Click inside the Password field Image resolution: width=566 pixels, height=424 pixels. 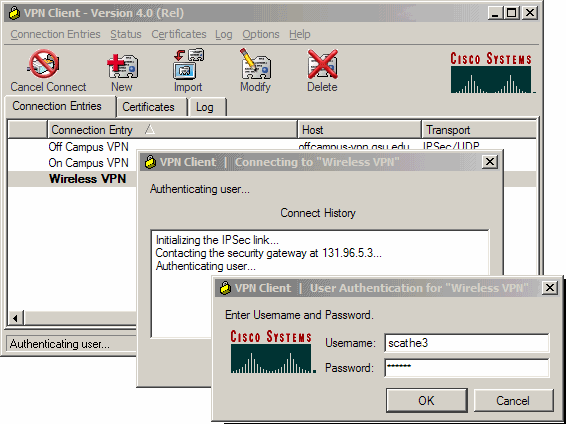pos(467,368)
